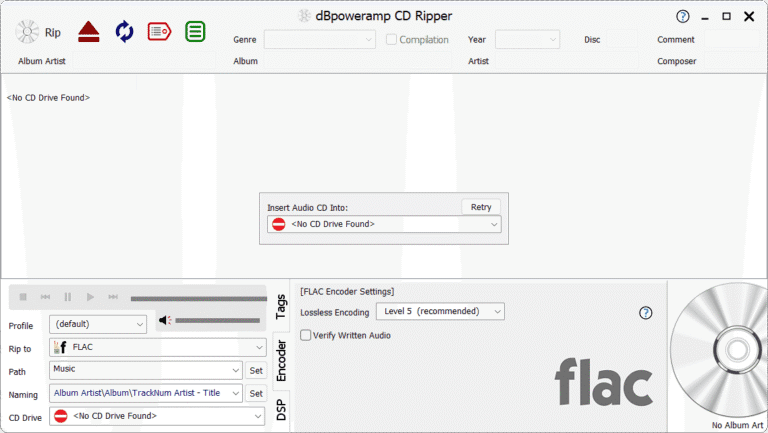The width and height of the screenshot is (768, 433).
Task: Pause playback
Action: (68, 297)
